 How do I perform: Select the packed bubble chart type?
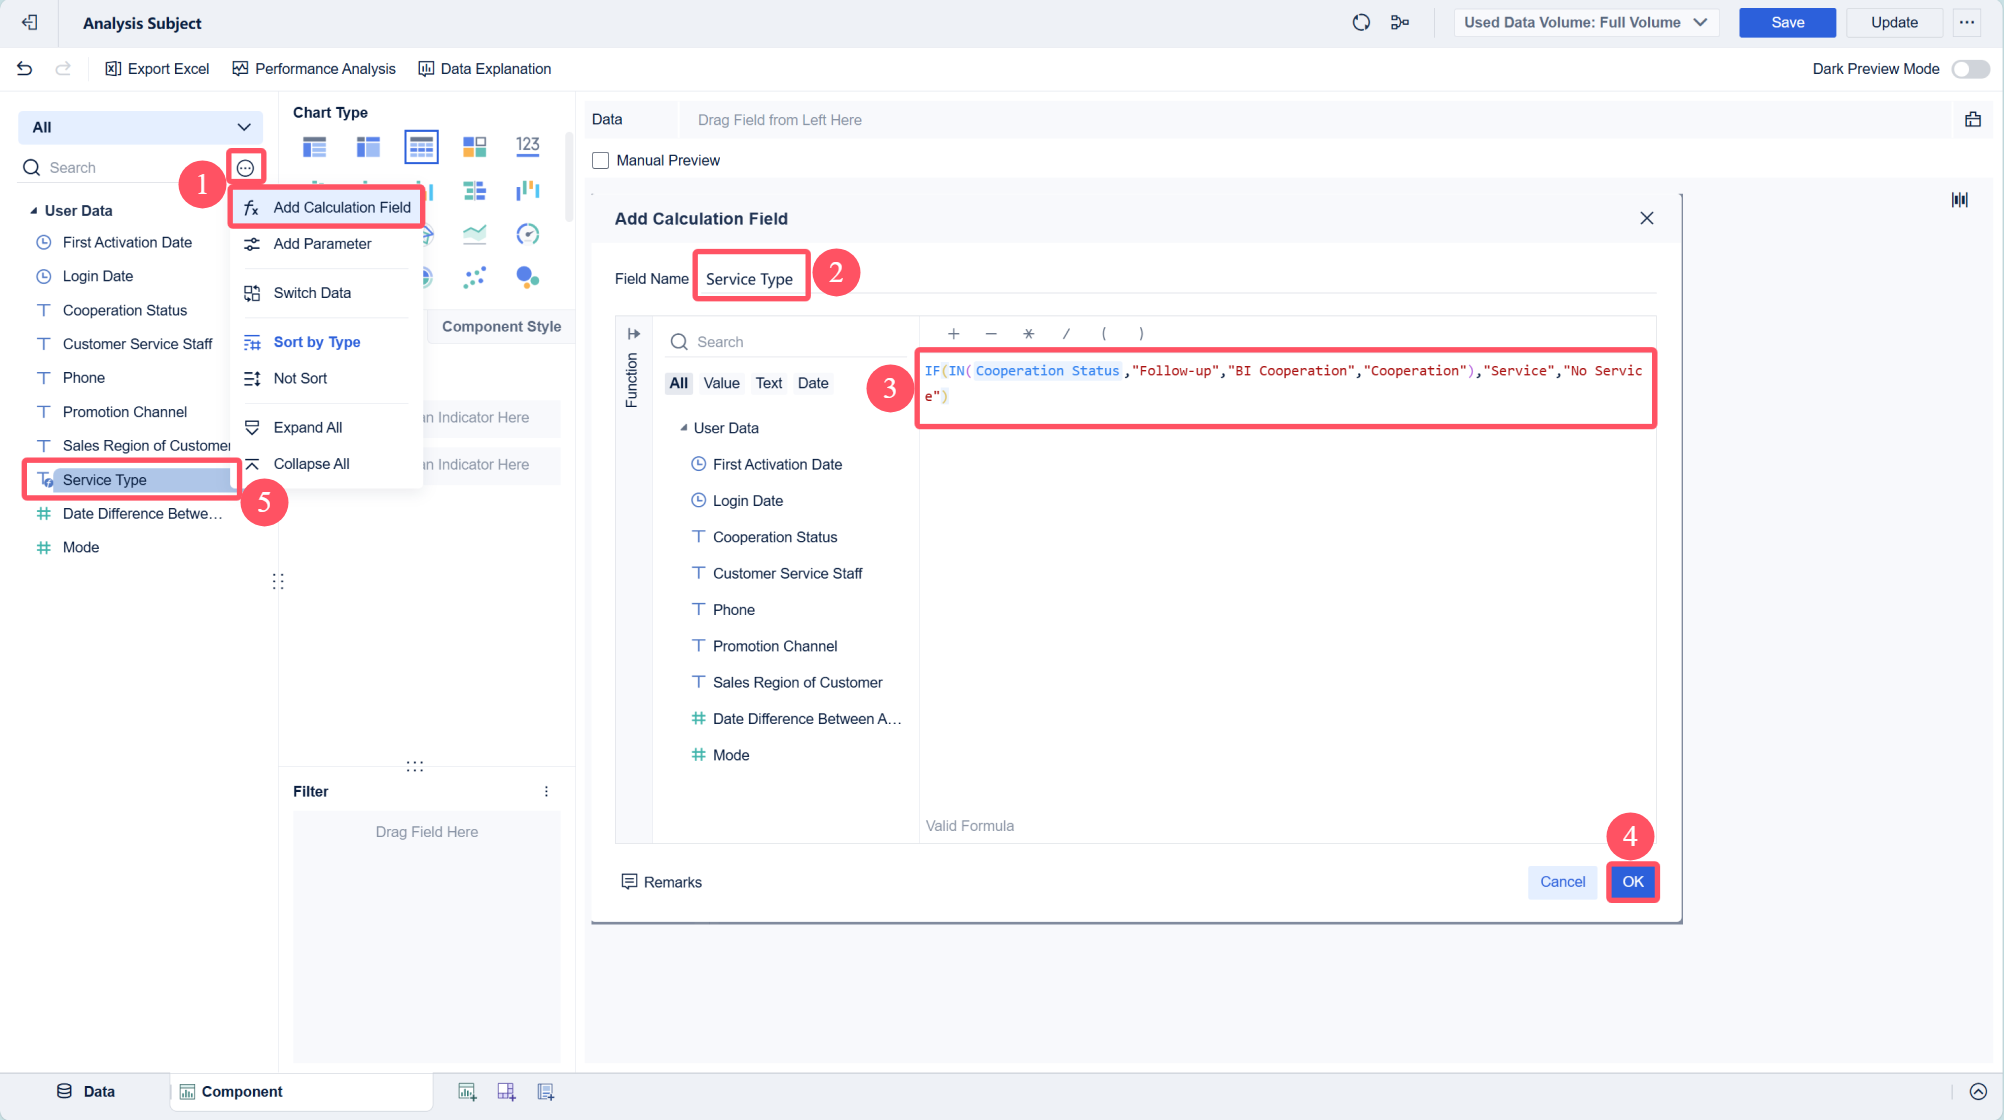click(528, 279)
